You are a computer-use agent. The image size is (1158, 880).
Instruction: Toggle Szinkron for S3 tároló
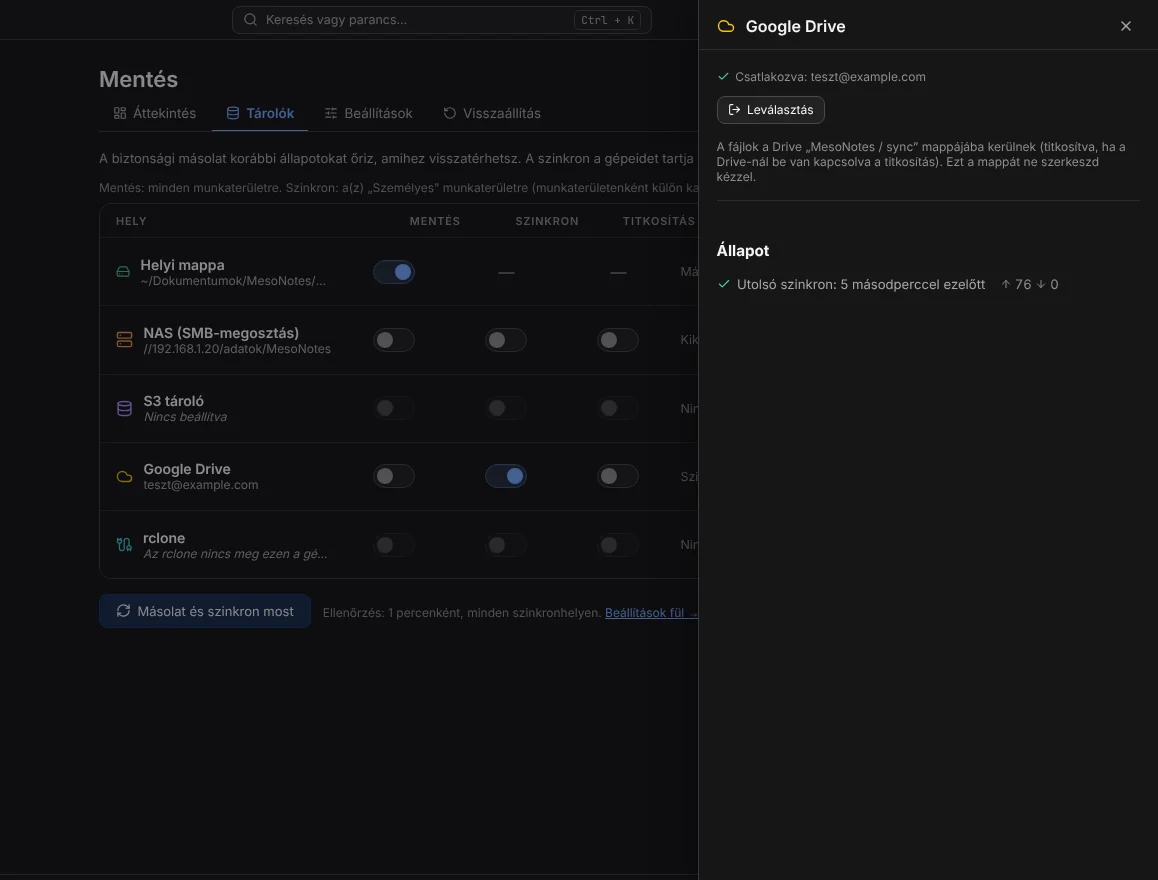point(506,408)
